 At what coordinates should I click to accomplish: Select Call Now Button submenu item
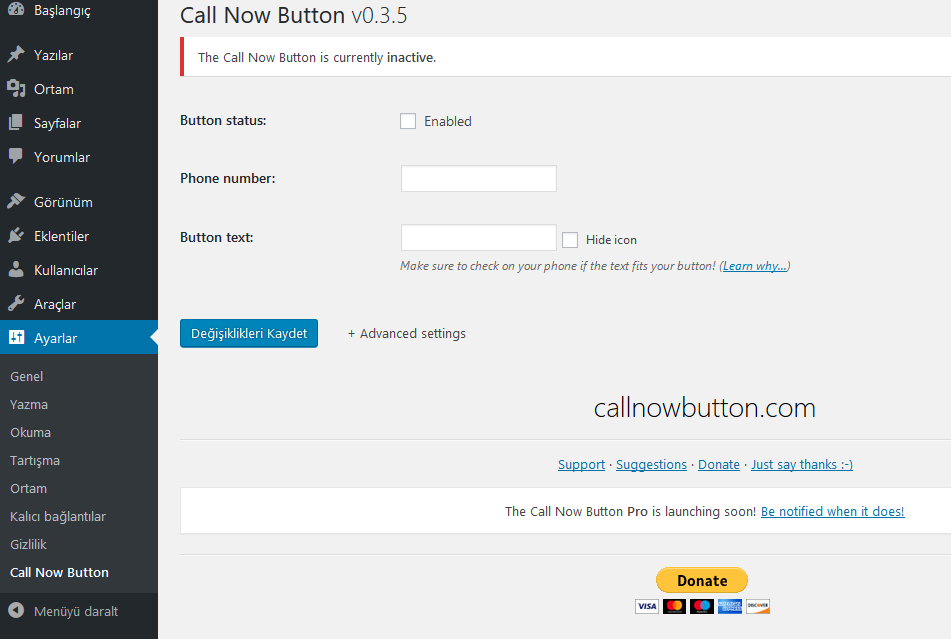[59, 572]
